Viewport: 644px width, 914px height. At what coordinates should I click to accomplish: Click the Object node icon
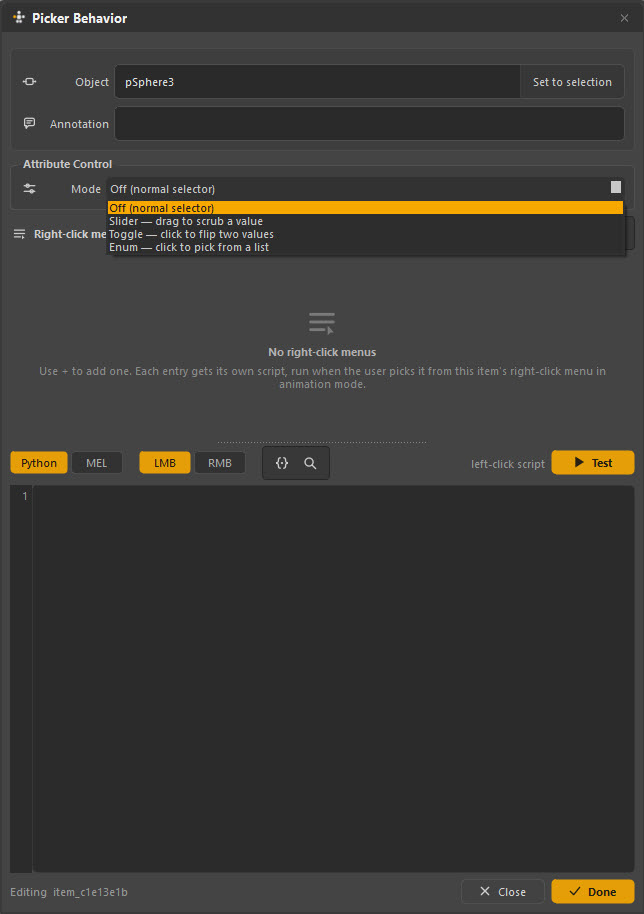click(29, 82)
